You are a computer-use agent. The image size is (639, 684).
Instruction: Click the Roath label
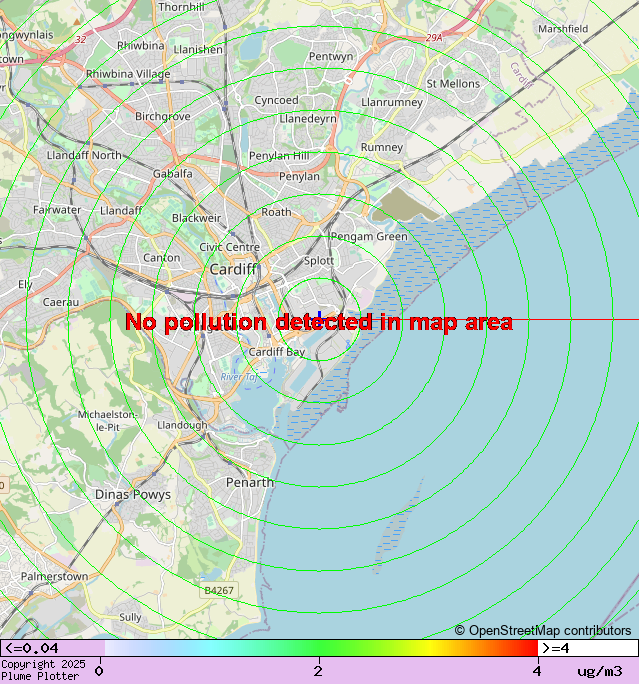click(x=276, y=212)
